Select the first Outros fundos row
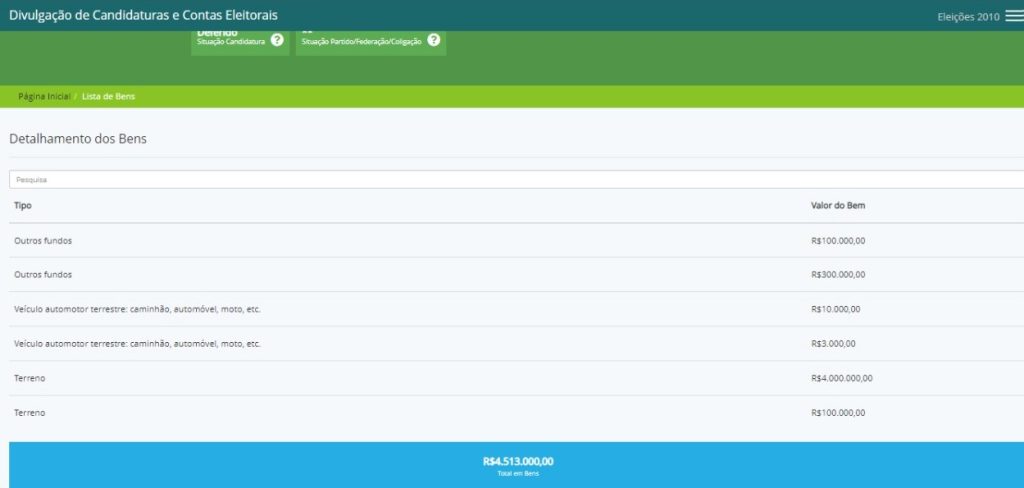The height and width of the screenshot is (488, 1024). click(x=43, y=241)
